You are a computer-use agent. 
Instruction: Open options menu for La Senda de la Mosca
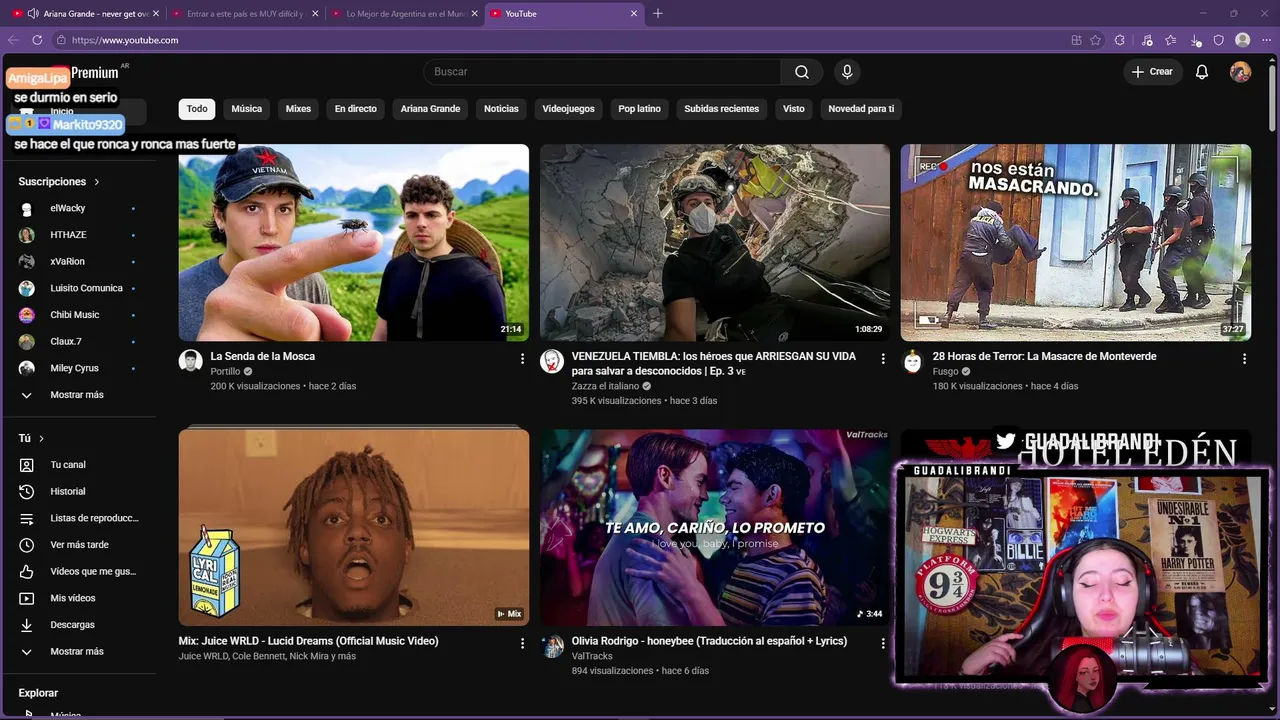(522, 358)
